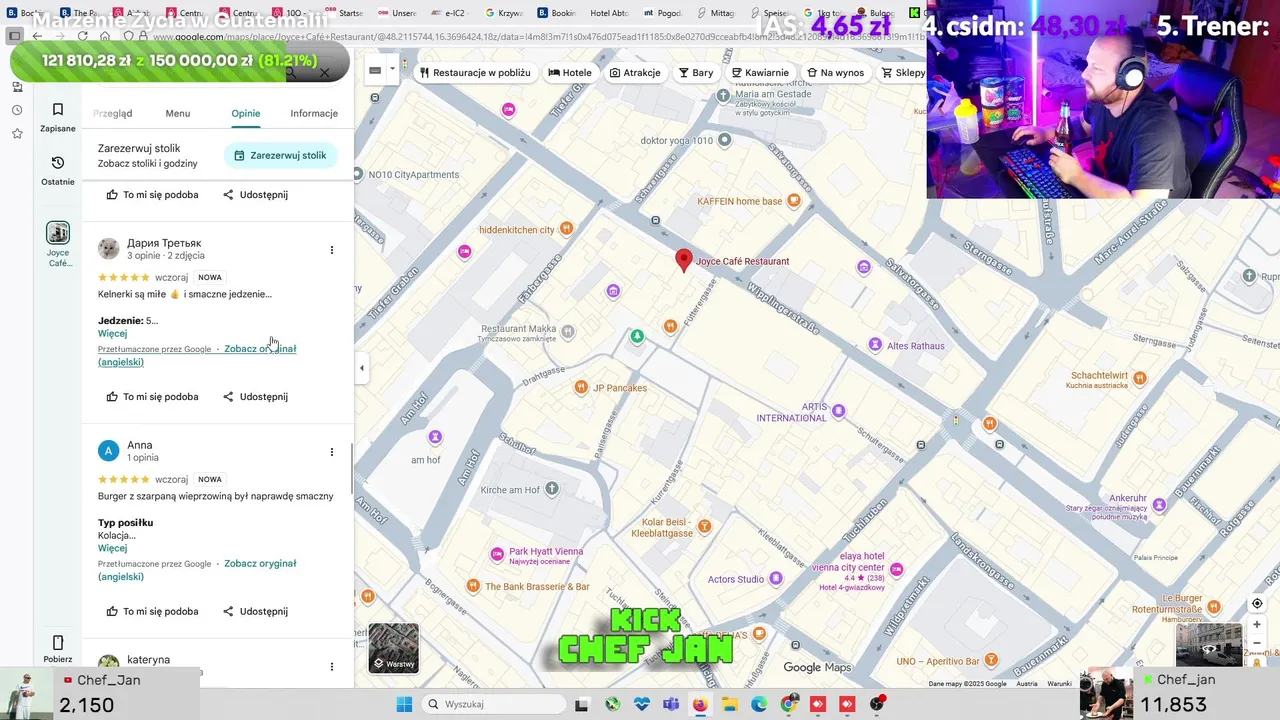This screenshot has width=1280, height=720.
Task: Switch to the Menu tab
Action: [x=178, y=113]
